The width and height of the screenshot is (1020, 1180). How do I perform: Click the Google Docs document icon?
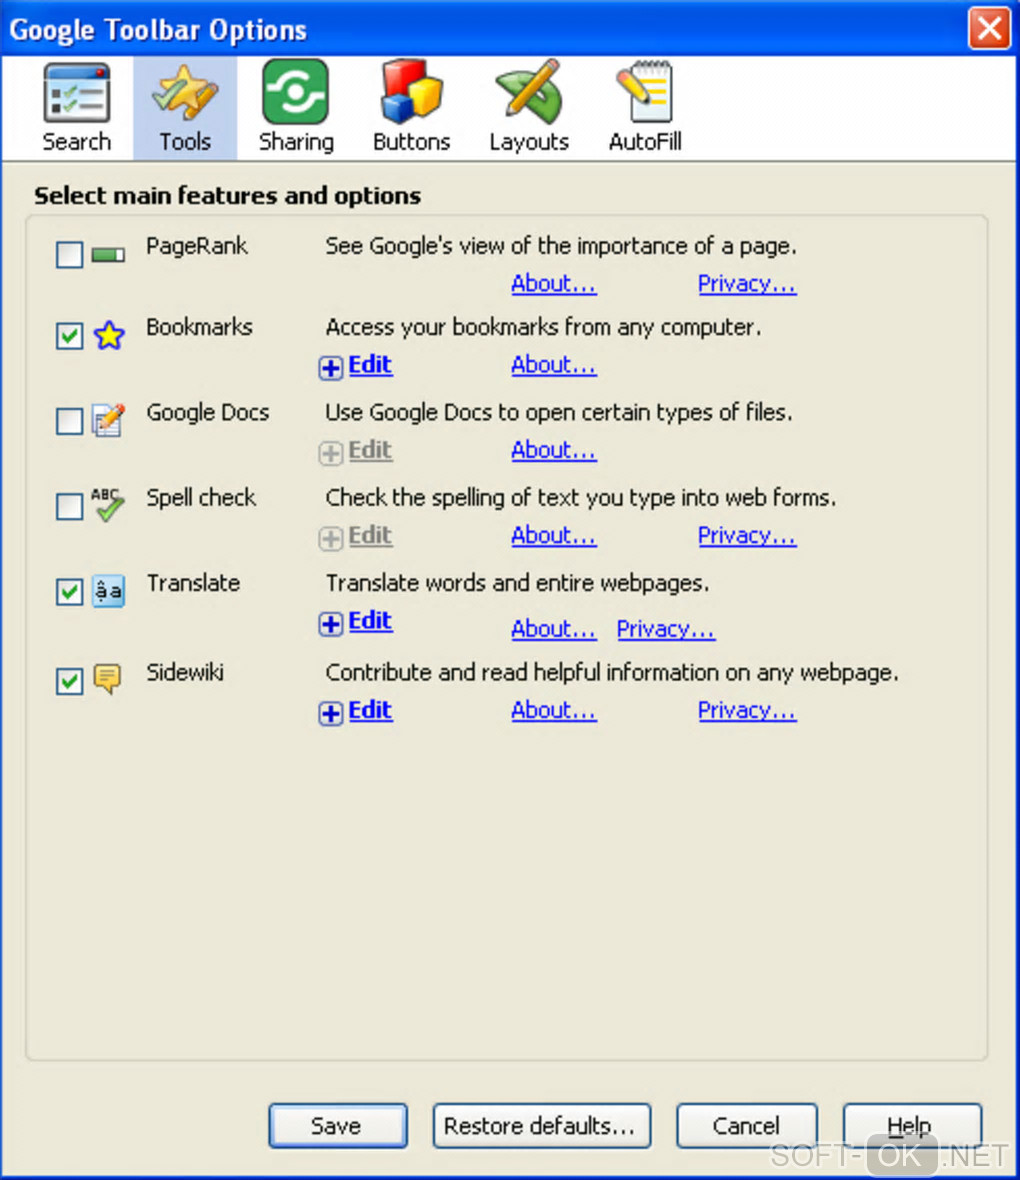click(108, 420)
